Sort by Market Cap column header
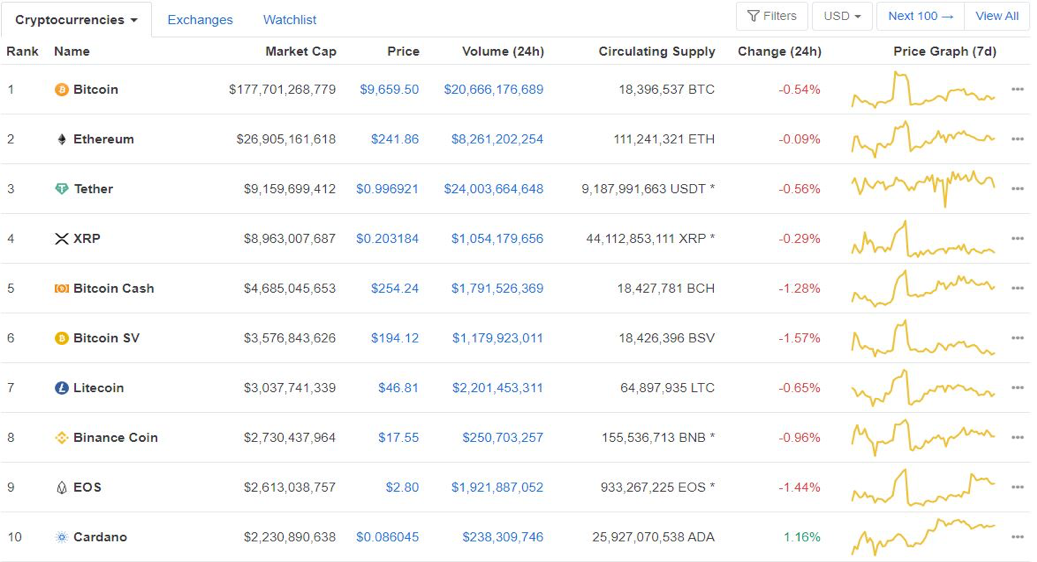1037x562 pixels. point(301,52)
